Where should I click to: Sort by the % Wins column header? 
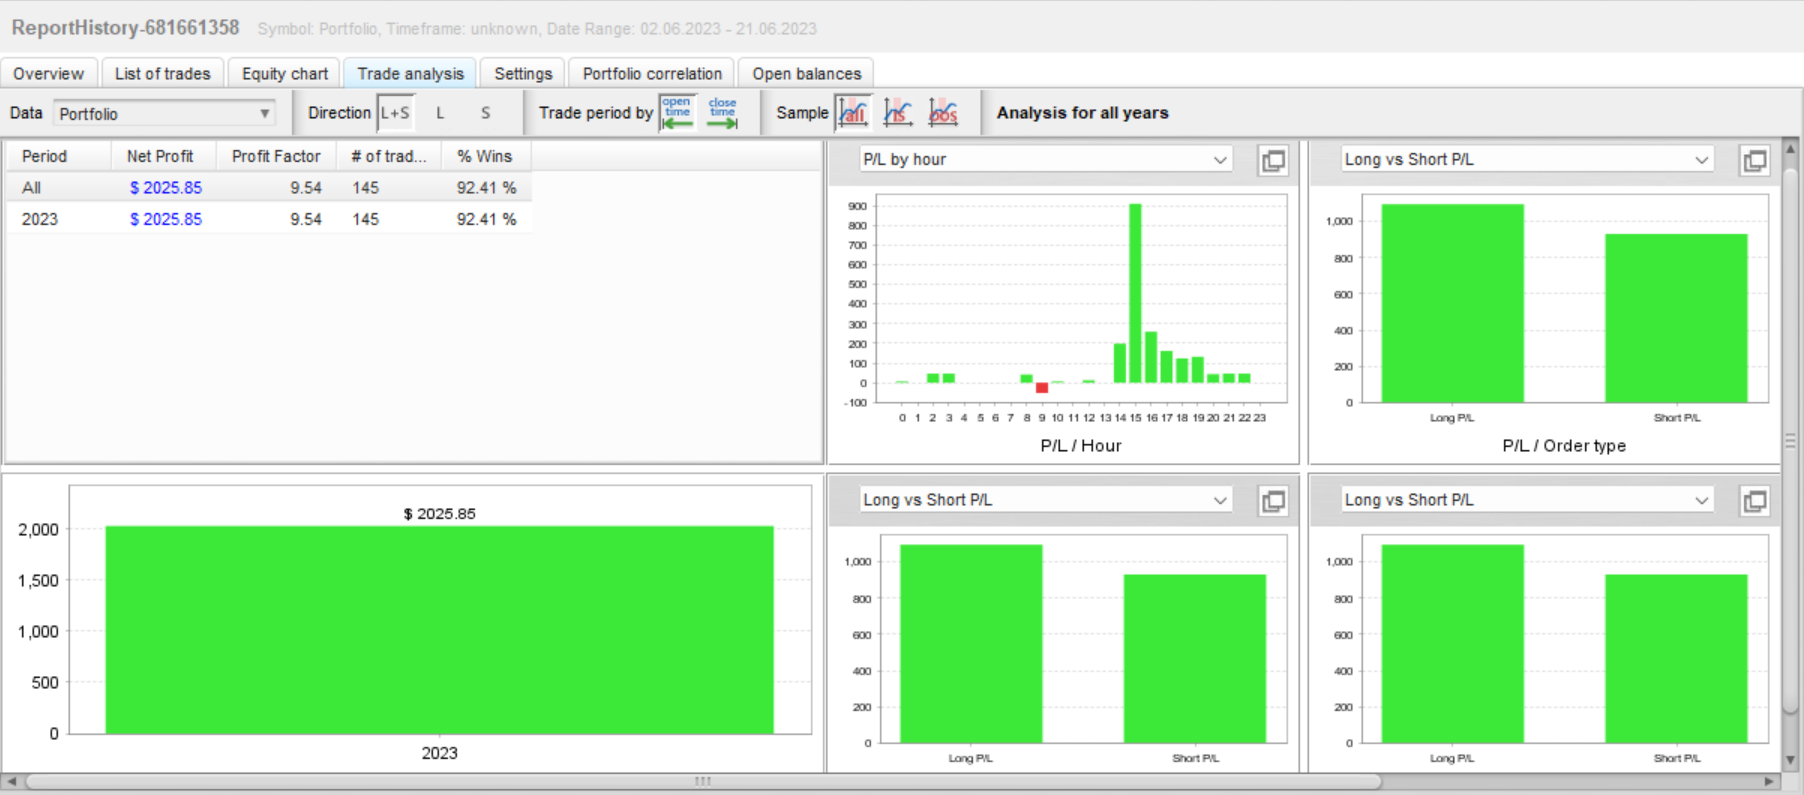tap(485, 156)
